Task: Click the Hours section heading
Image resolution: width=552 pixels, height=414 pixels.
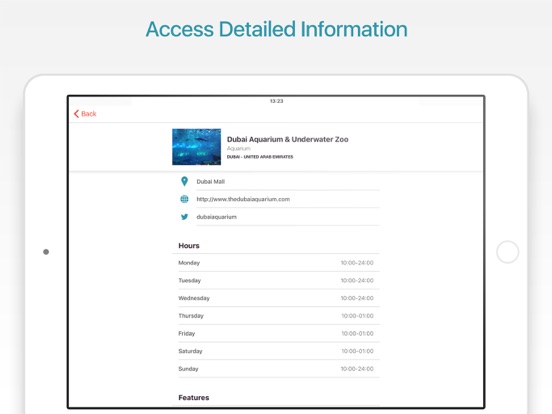Action: 189,246
